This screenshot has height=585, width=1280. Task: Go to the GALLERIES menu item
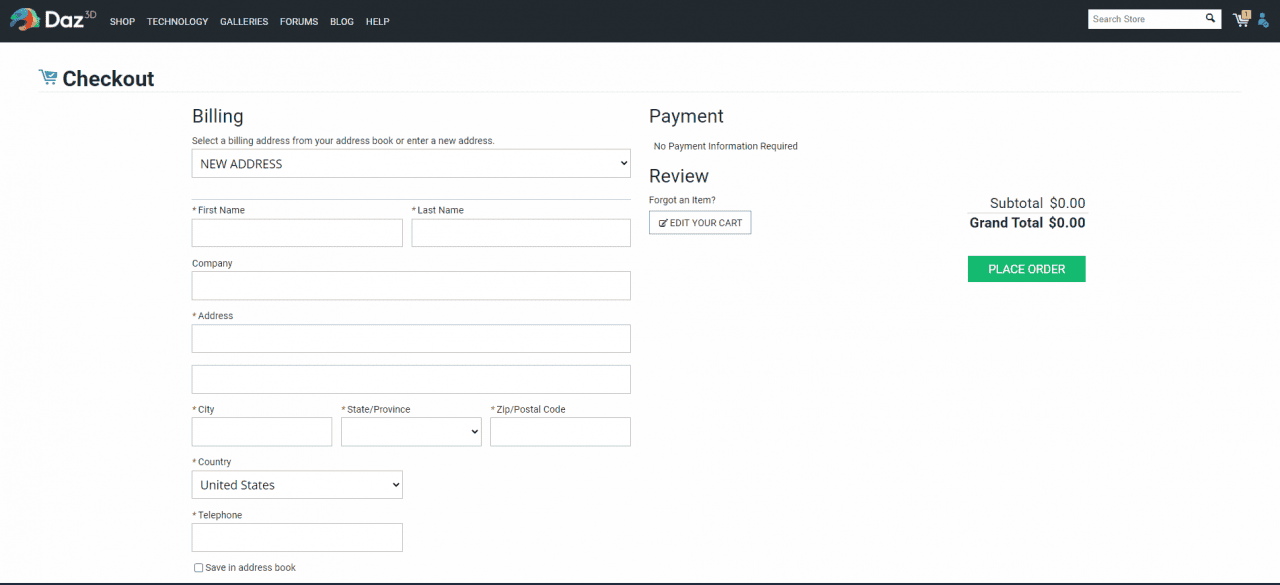pos(244,22)
